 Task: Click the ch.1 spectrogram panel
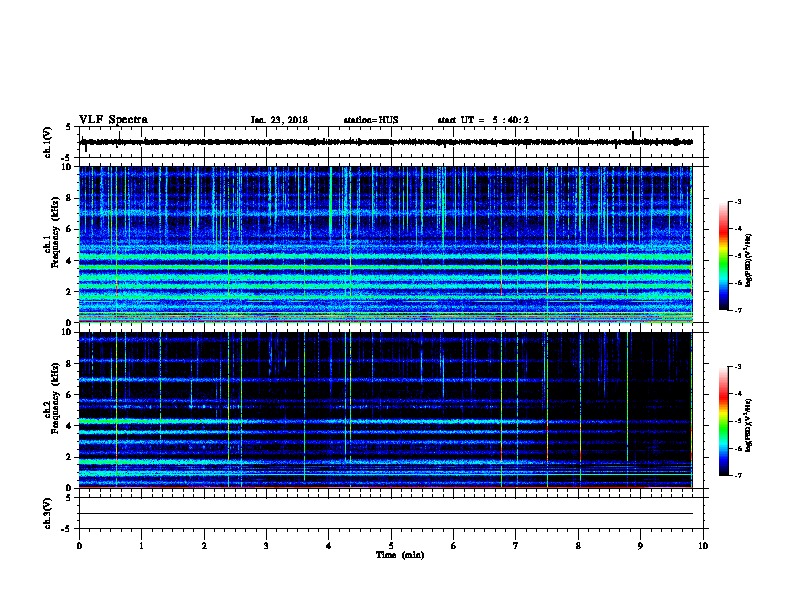[x=386, y=244]
